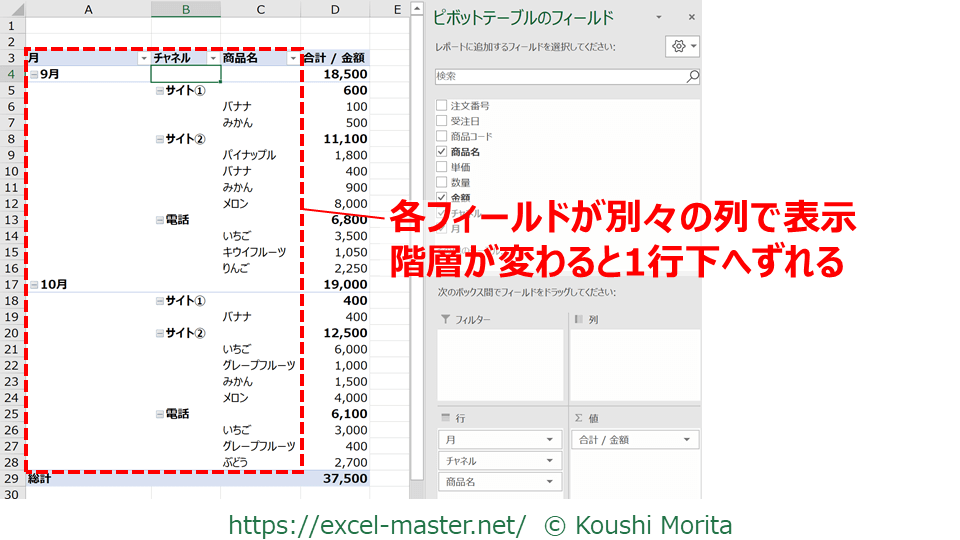This screenshot has width=960, height=540.
Task: Collapse サイト② group in row 20
Action: (x=159, y=333)
